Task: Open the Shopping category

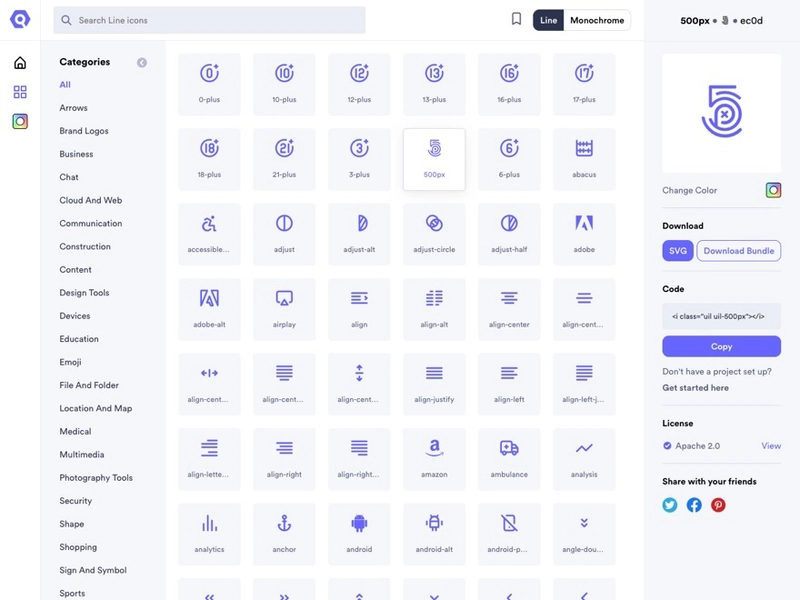Action: coord(78,547)
